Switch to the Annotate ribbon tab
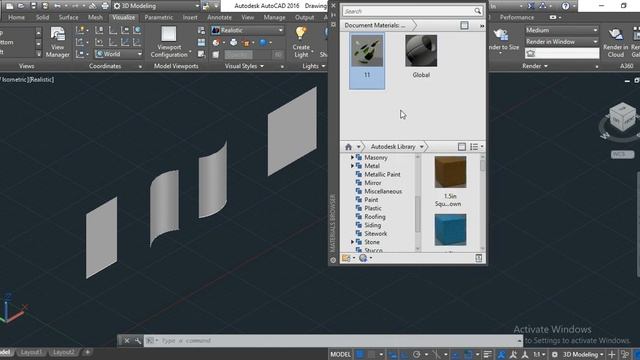This screenshot has height=360, width=640. pos(219,18)
